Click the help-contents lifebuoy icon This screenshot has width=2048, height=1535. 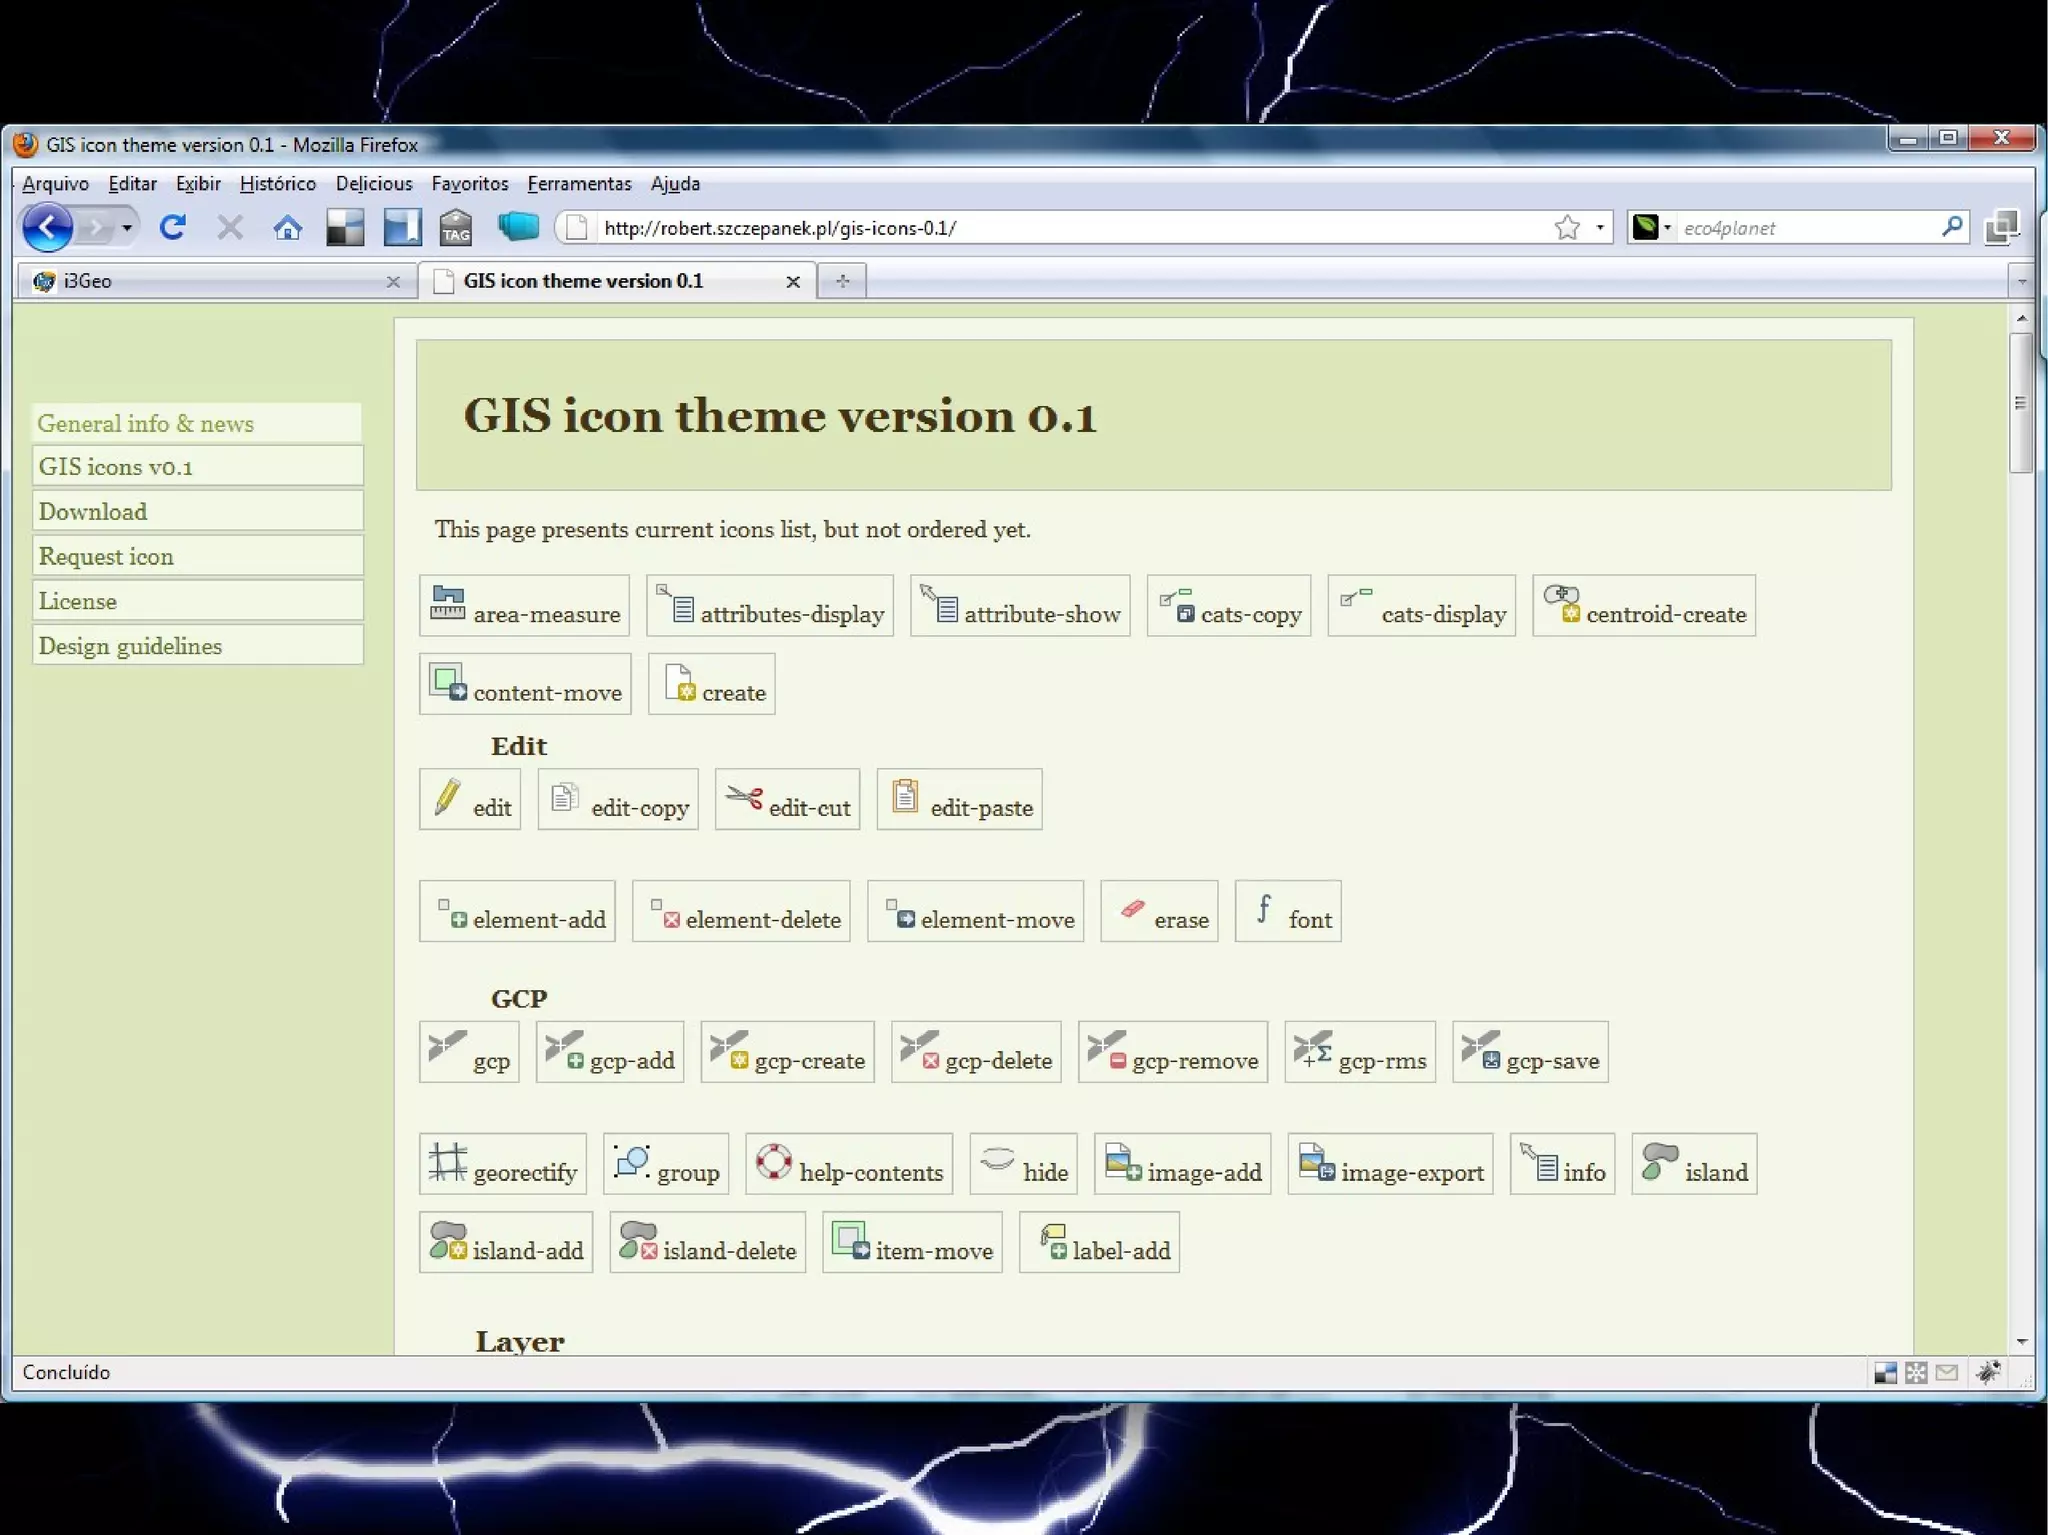(x=773, y=1162)
